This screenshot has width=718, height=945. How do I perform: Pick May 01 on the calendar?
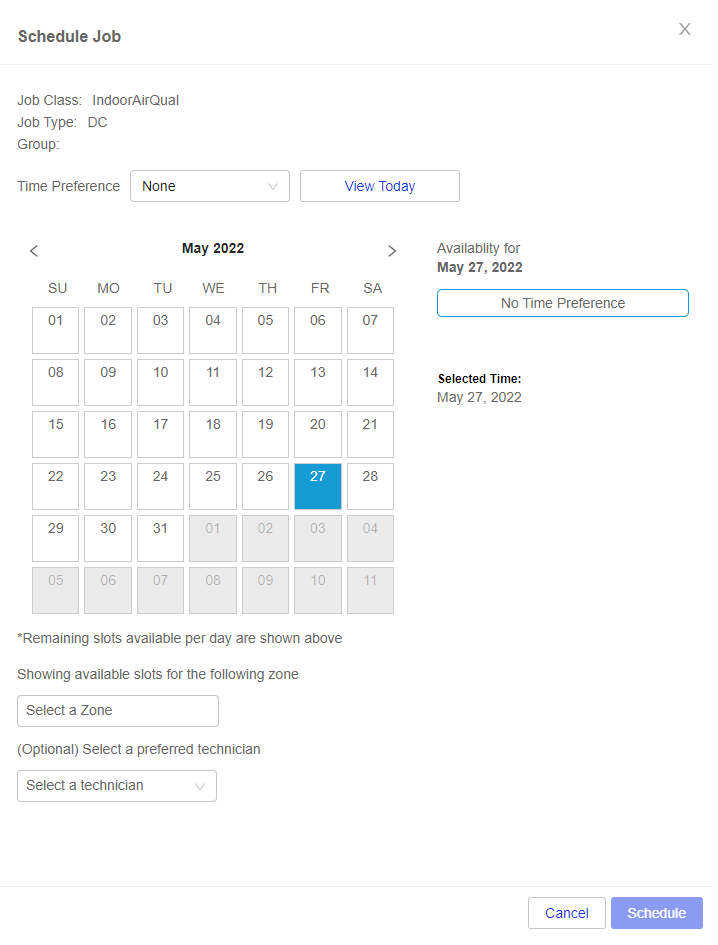pos(55,330)
